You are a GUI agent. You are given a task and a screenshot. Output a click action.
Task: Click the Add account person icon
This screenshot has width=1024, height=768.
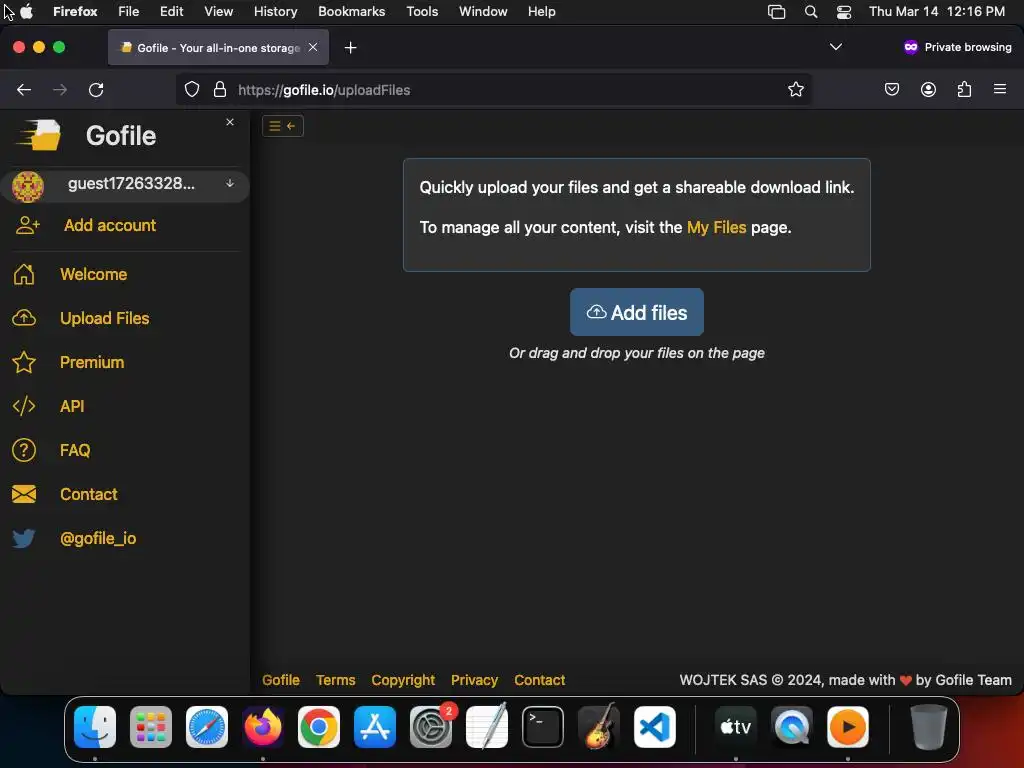tap(27, 225)
